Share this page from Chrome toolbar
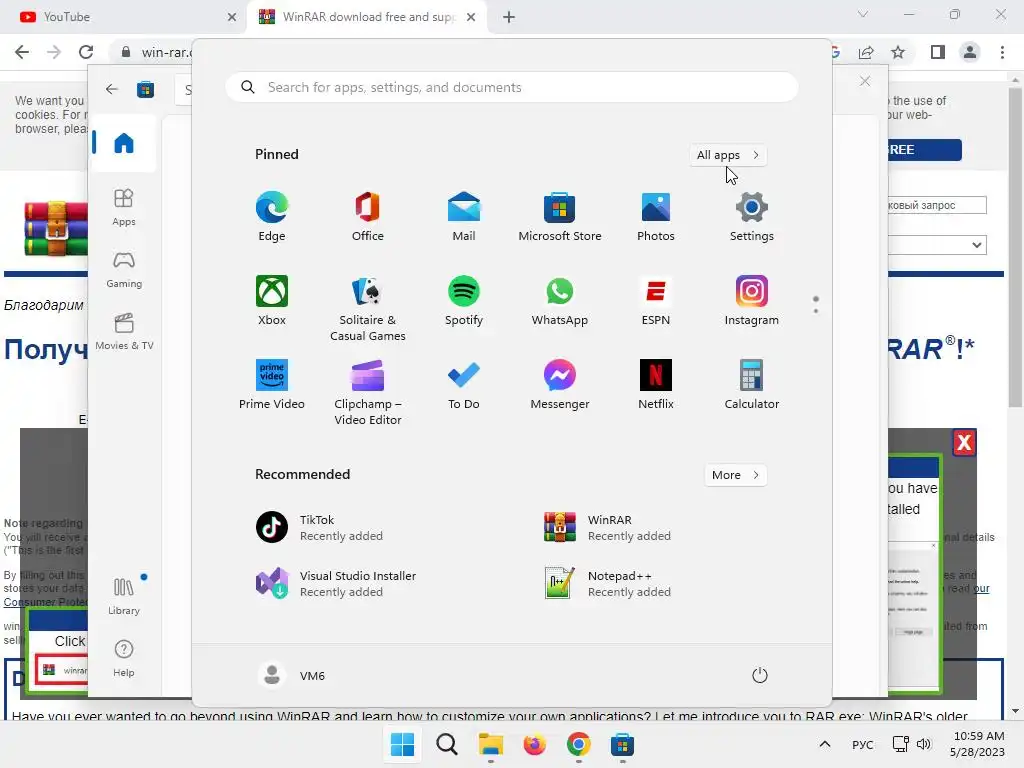This screenshot has height=768, width=1024. pos(866,52)
